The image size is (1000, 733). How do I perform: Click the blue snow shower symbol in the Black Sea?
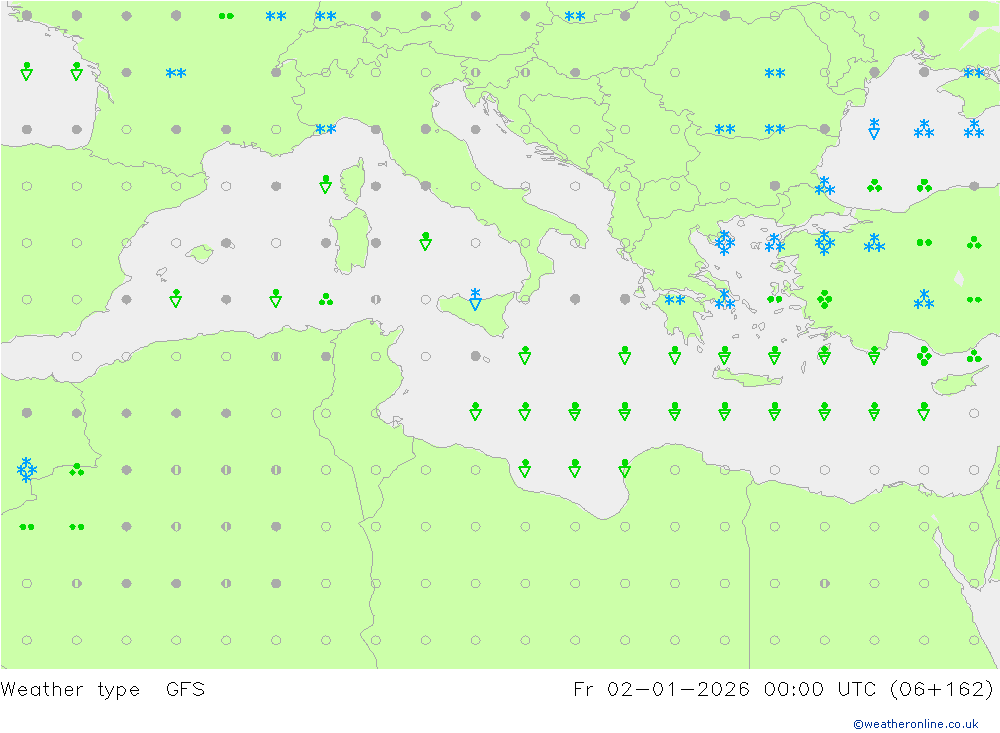pyautogui.click(x=874, y=128)
